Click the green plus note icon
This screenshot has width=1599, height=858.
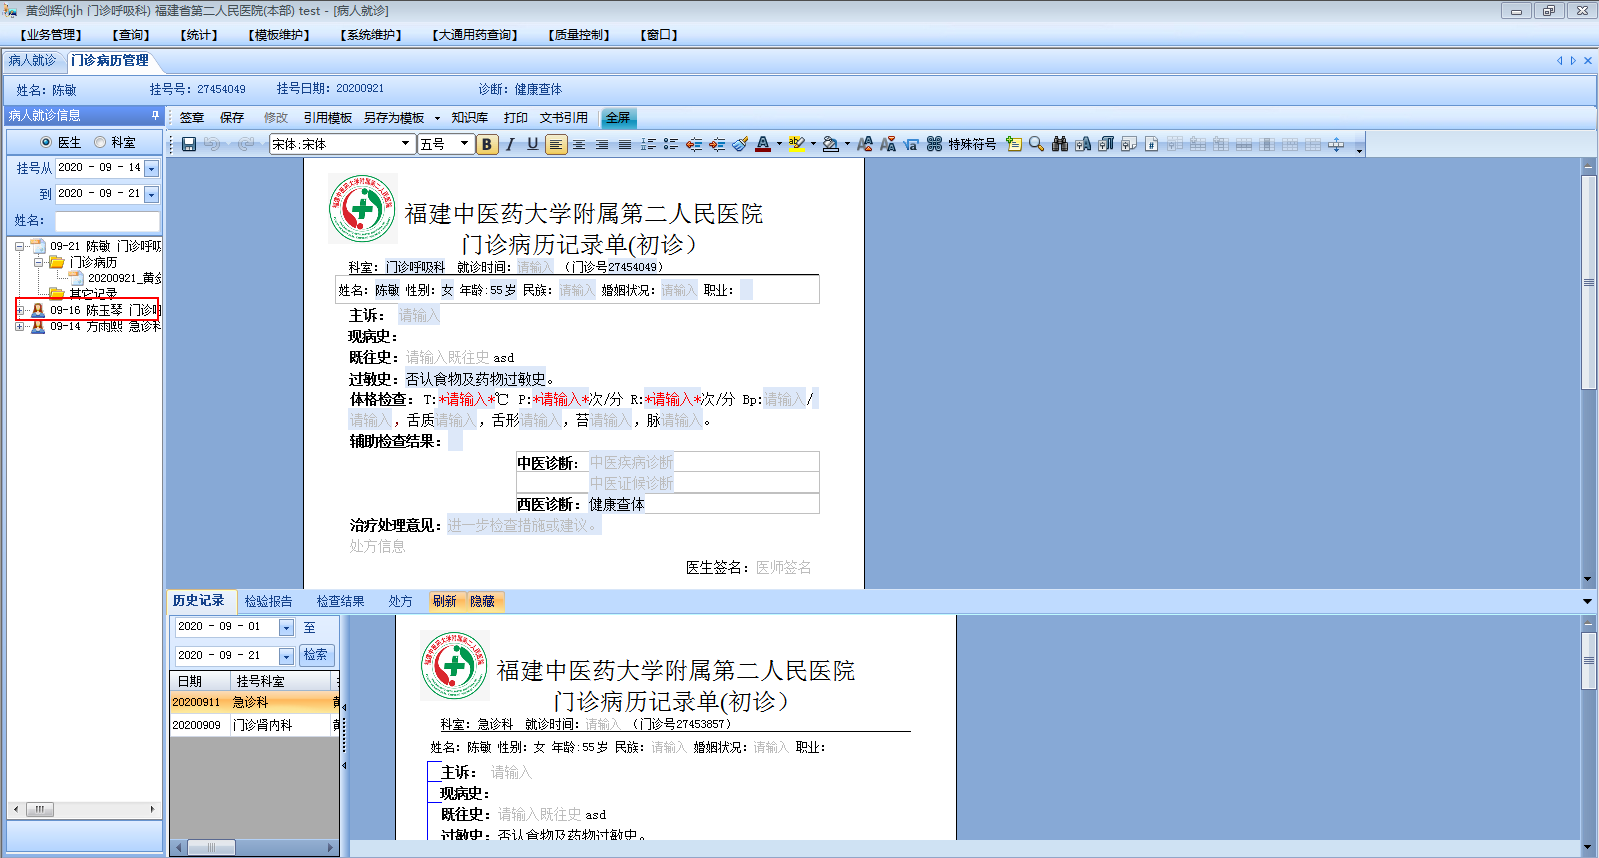tap(1013, 144)
